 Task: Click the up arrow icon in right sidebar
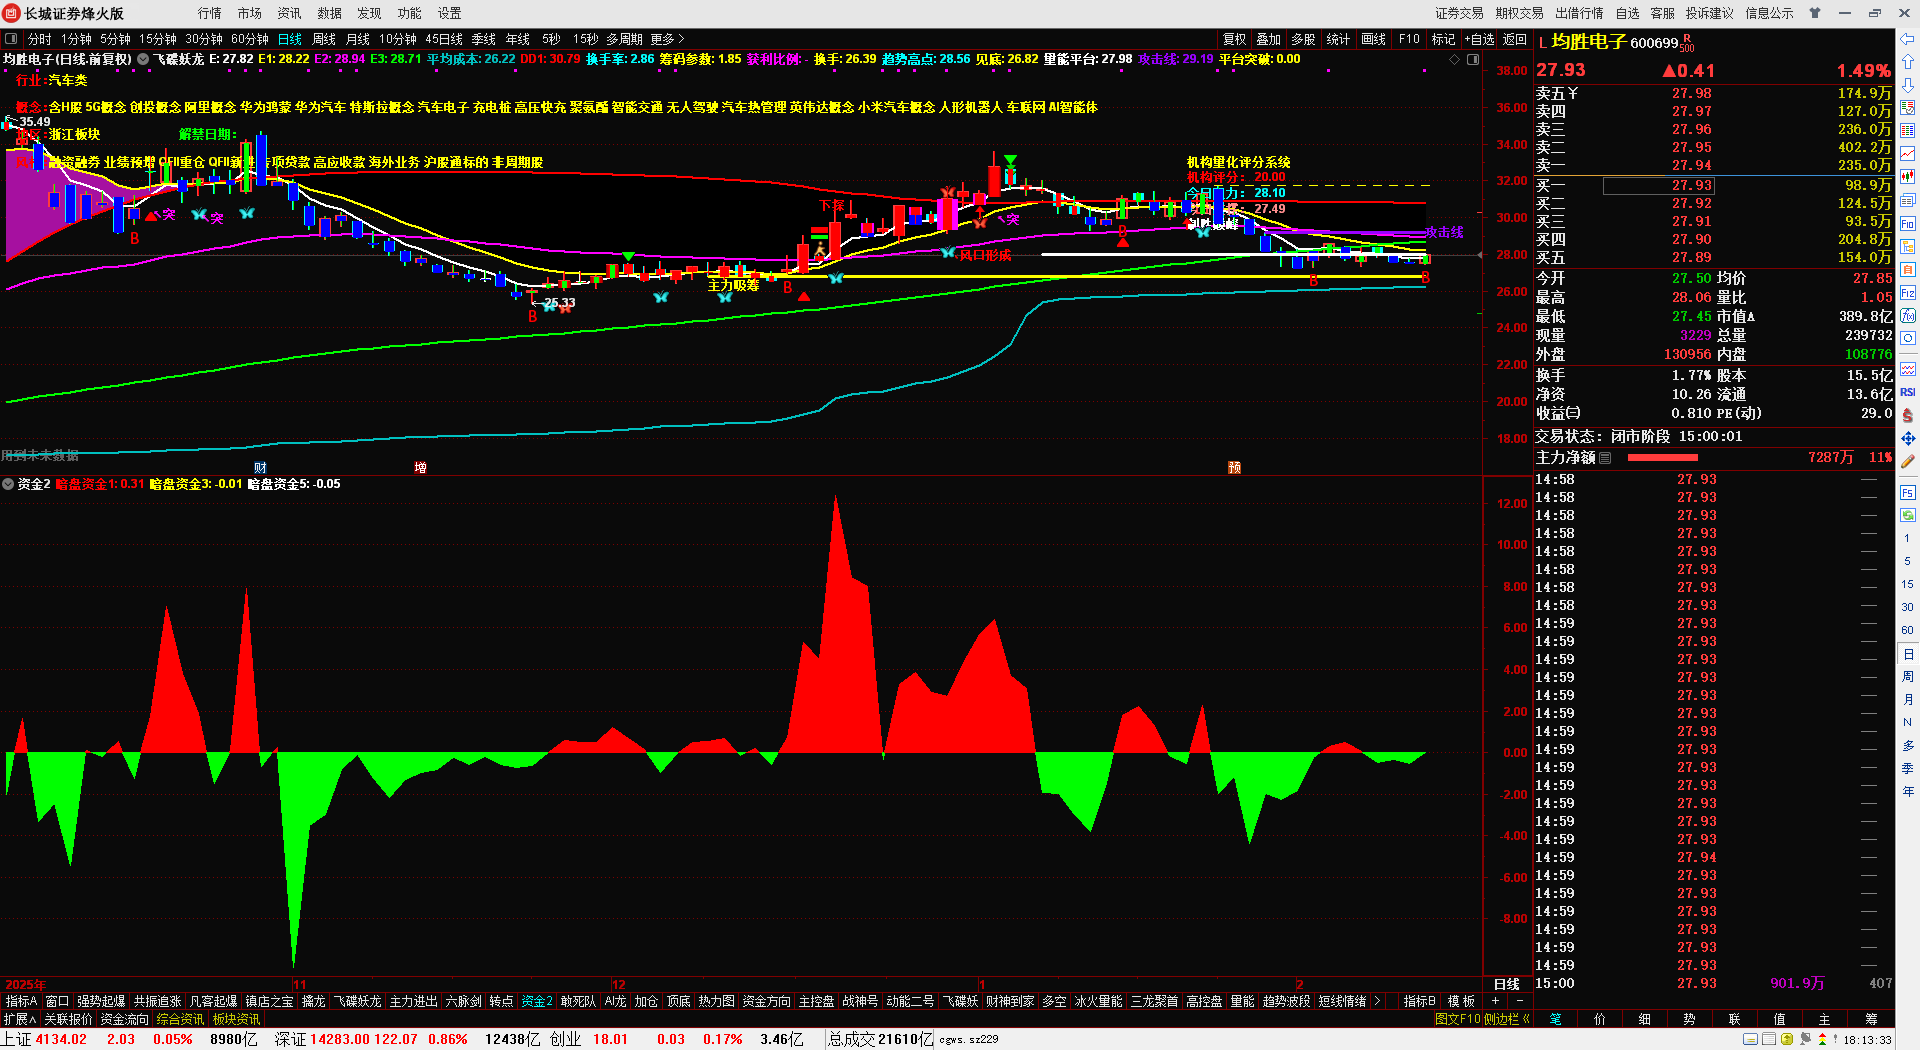tap(1908, 62)
